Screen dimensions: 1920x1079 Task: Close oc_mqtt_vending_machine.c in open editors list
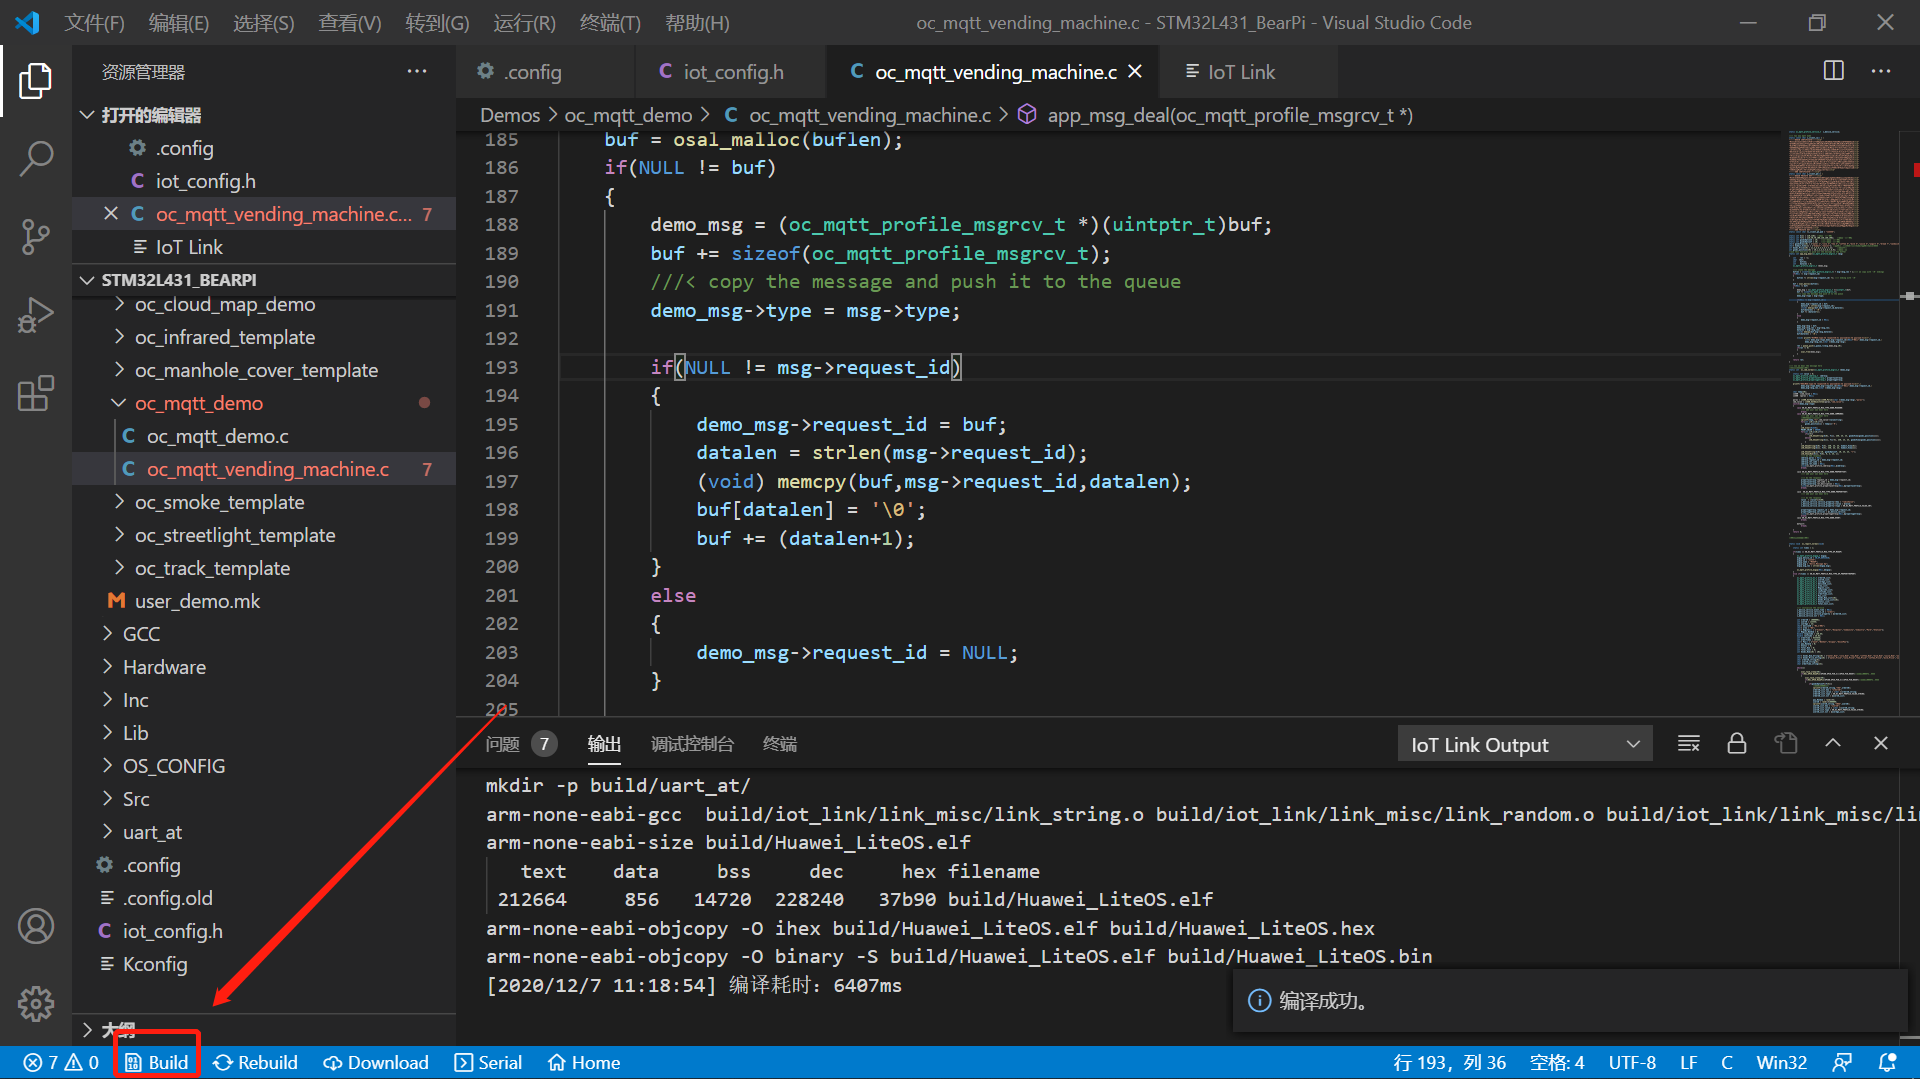111,214
